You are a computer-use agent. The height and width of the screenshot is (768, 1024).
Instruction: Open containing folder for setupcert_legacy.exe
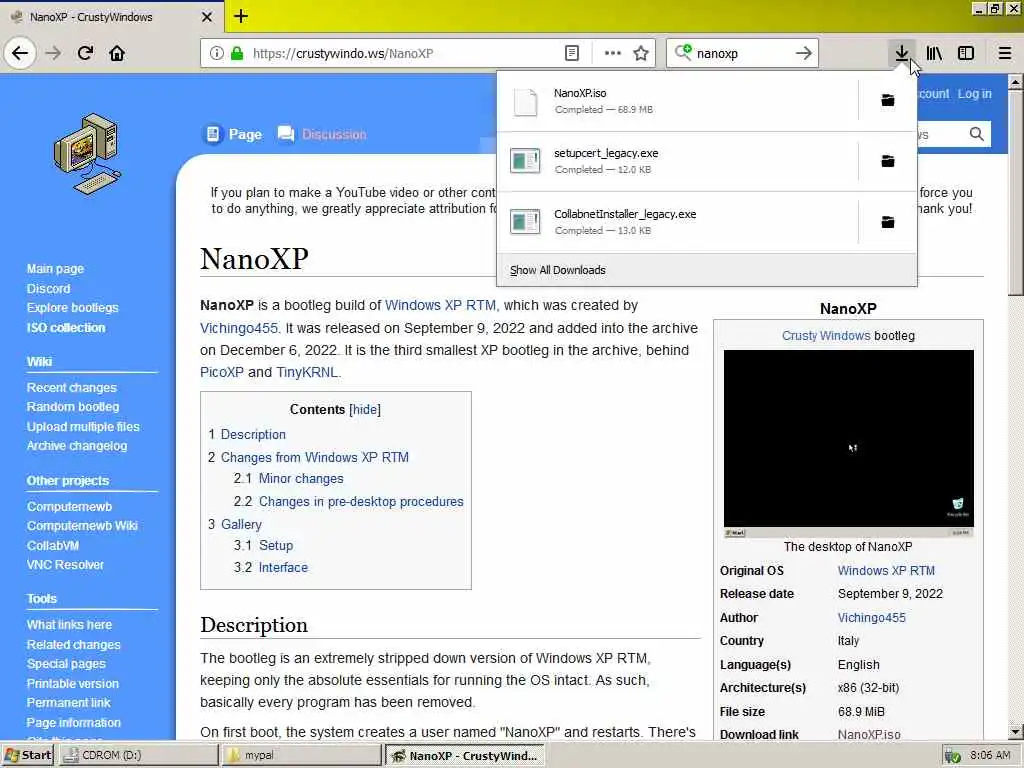coord(888,161)
